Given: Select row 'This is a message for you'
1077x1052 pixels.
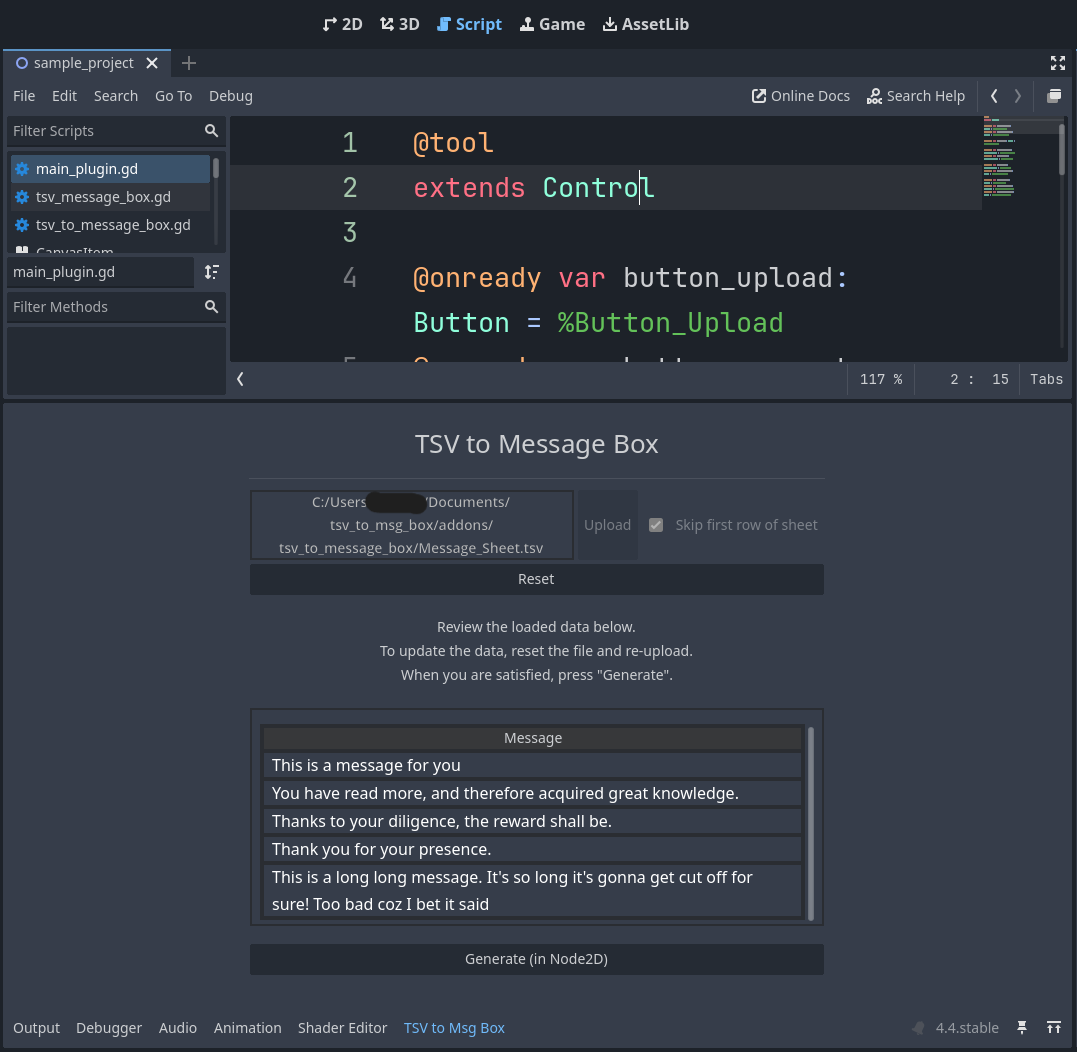Looking at the screenshot, I should pos(532,765).
